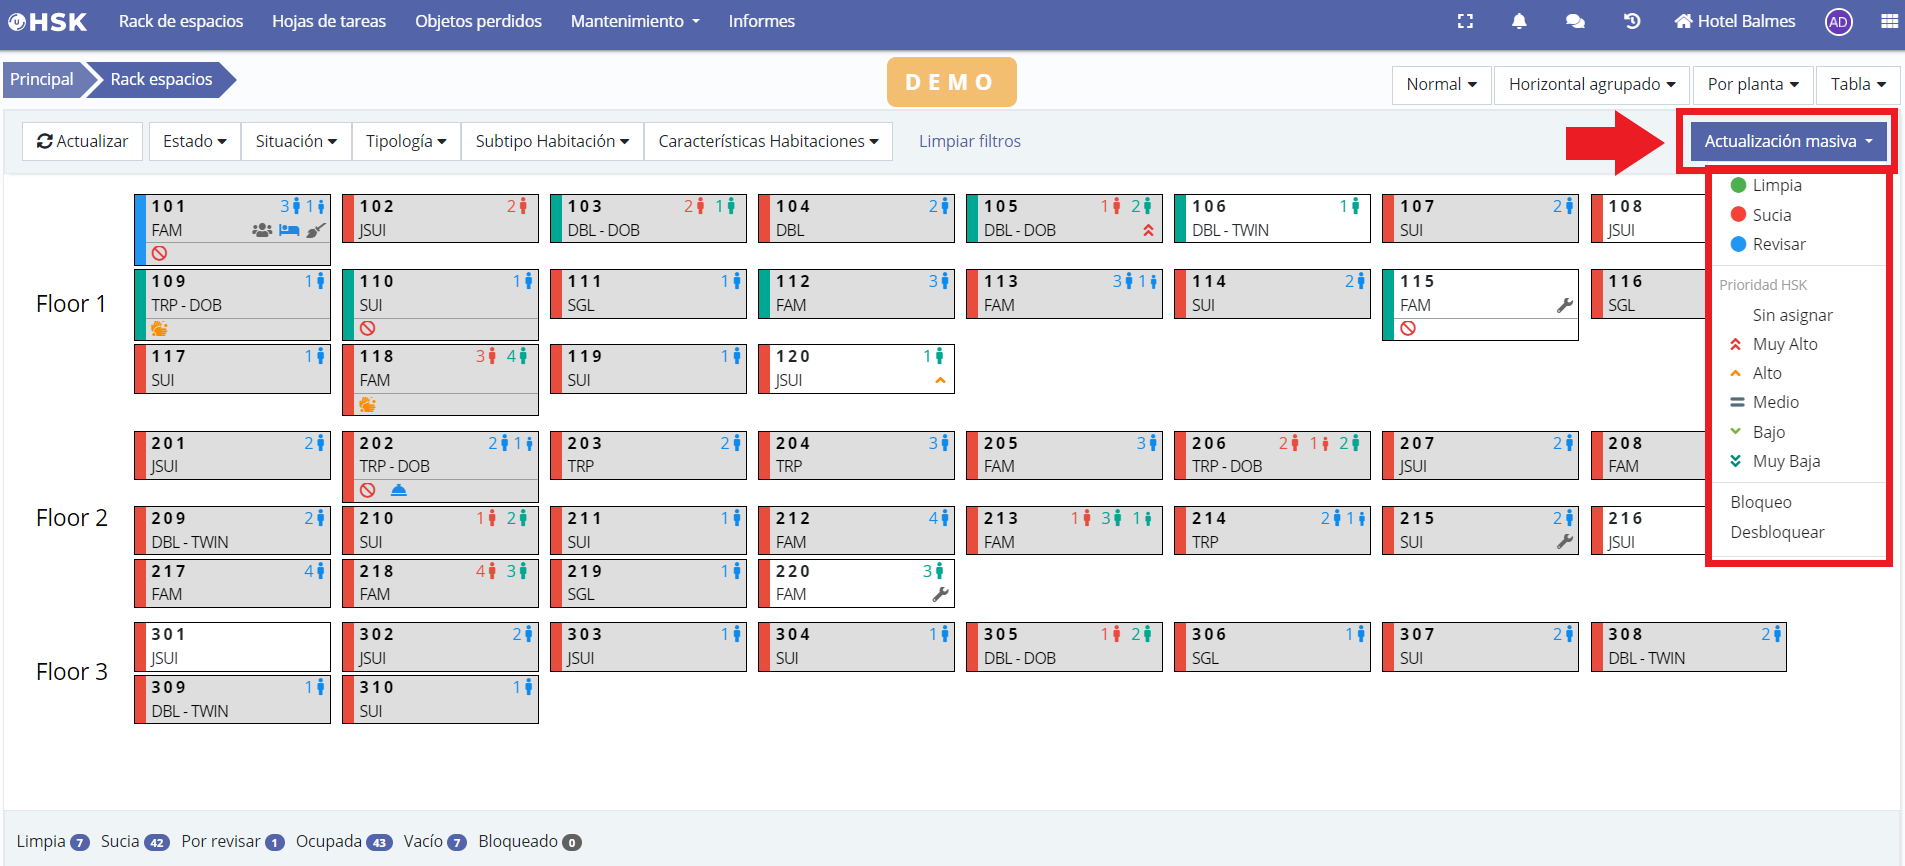This screenshot has width=1905, height=866.
Task: Open the chat messages icon
Action: (x=1575, y=21)
